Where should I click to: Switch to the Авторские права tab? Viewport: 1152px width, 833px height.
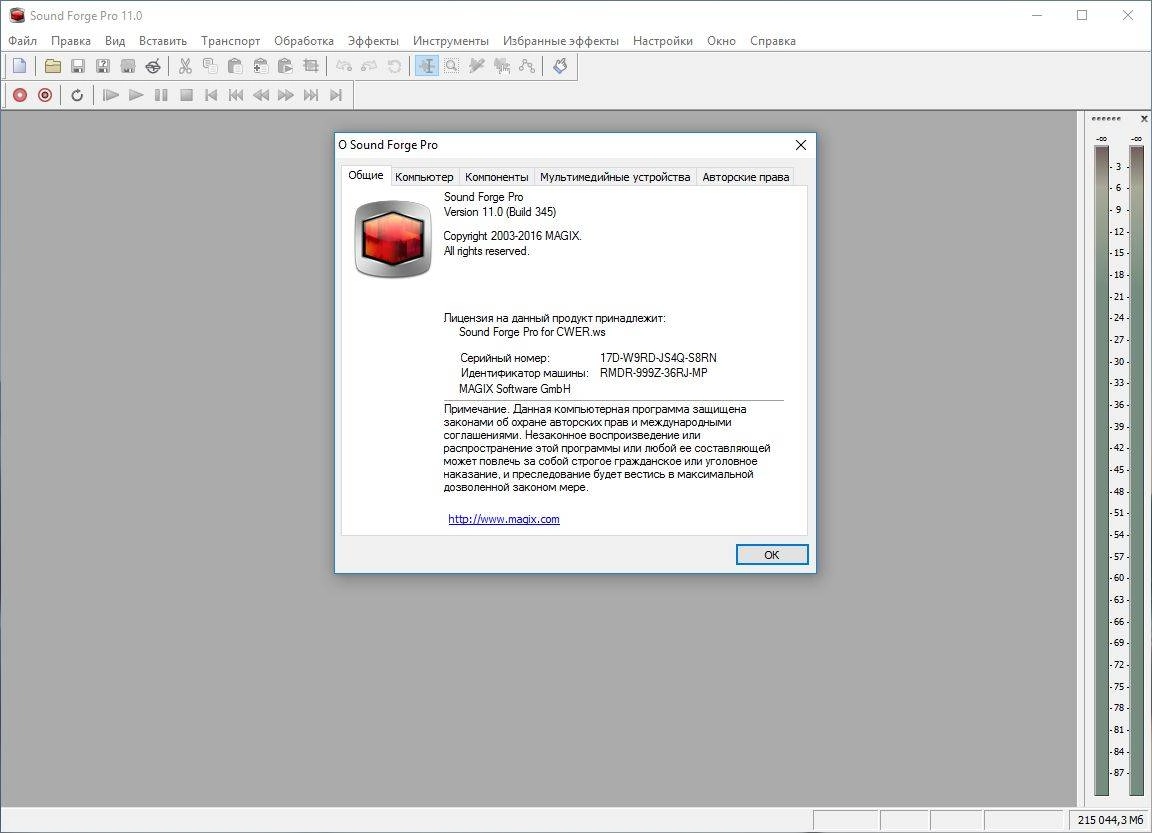tap(746, 177)
